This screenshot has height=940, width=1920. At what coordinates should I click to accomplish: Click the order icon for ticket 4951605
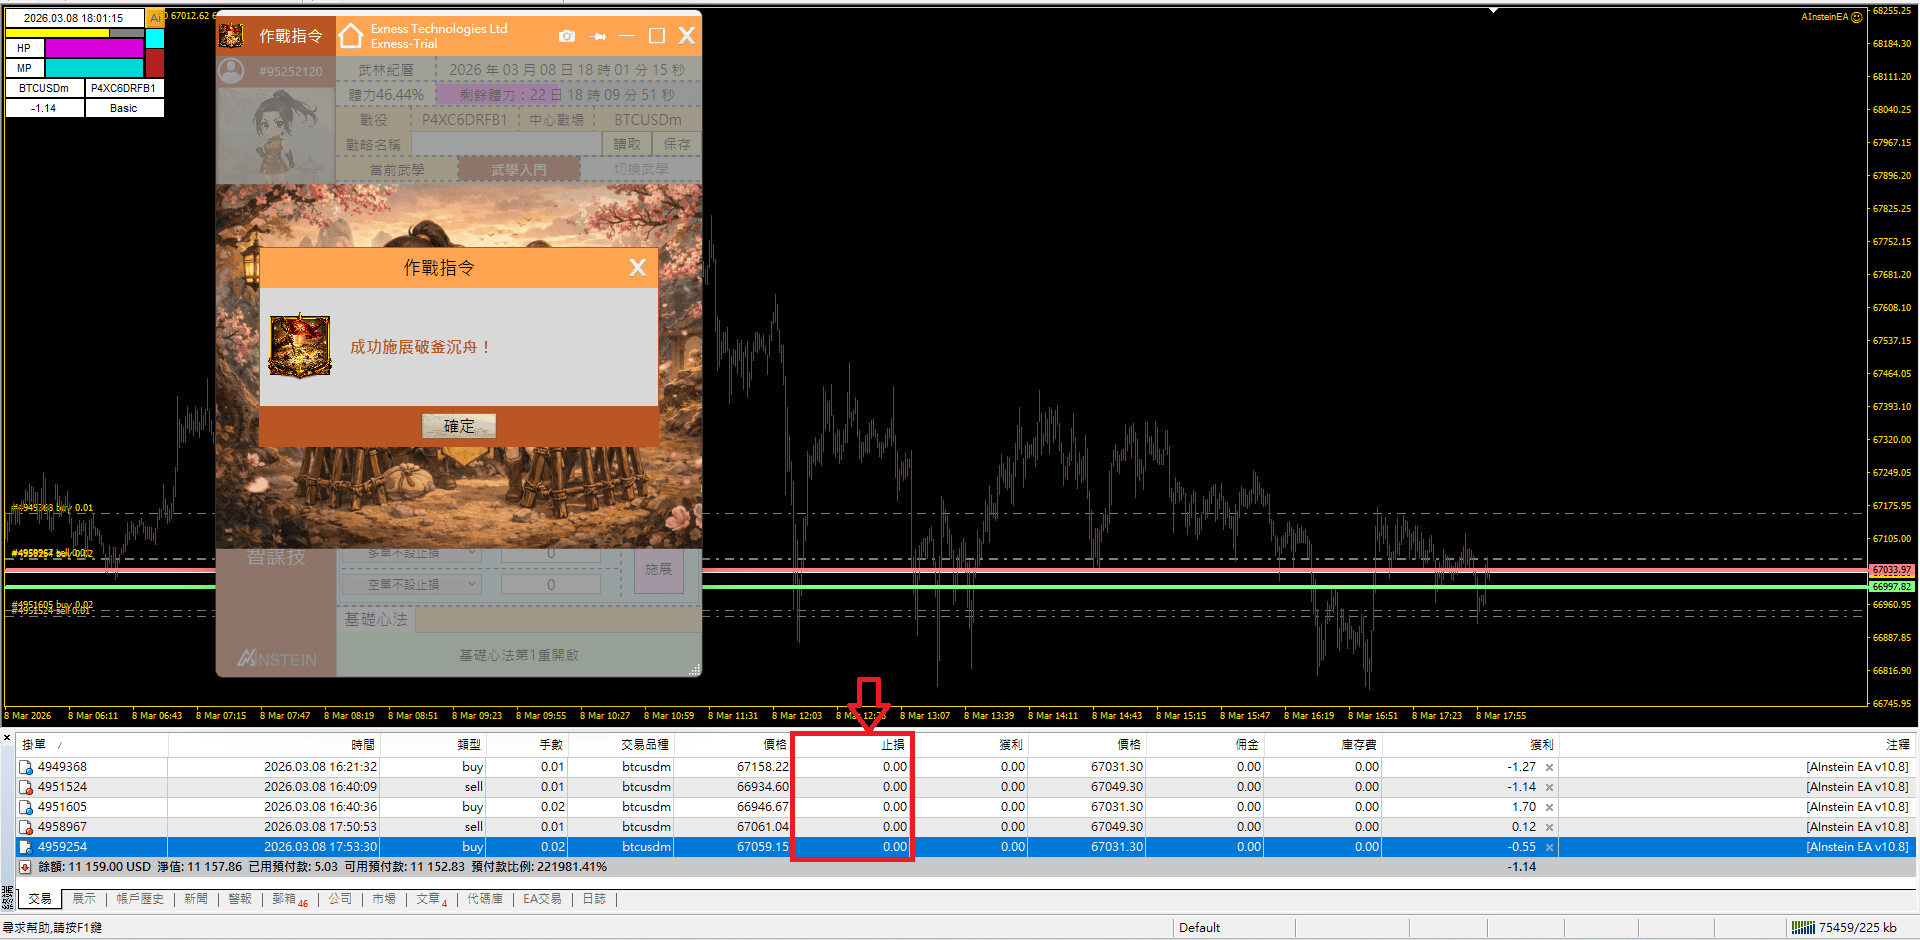coord(26,807)
